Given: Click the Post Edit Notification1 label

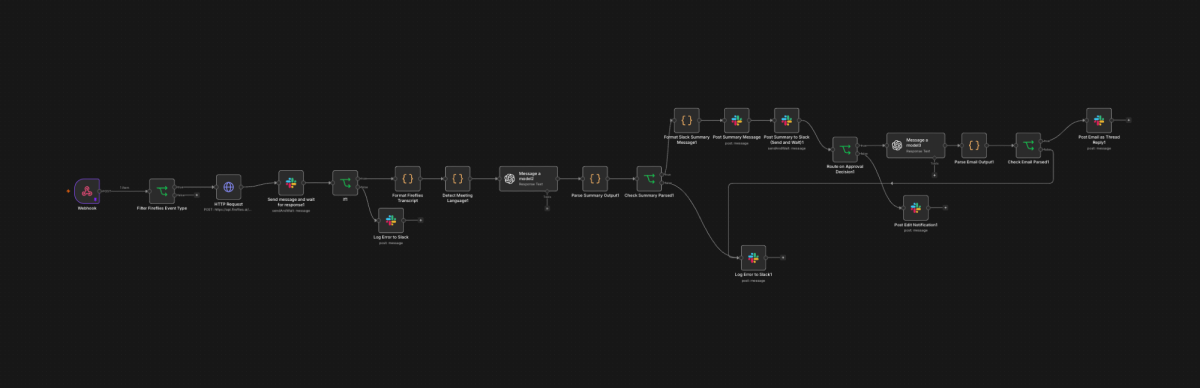Looking at the screenshot, I should pyautogui.click(x=915, y=225).
